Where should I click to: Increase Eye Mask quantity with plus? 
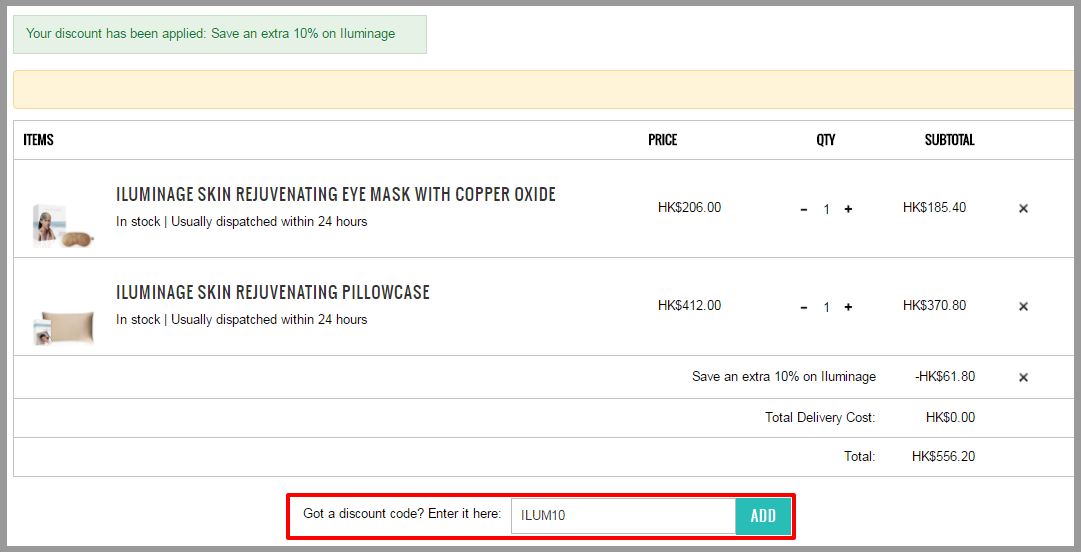(x=848, y=209)
